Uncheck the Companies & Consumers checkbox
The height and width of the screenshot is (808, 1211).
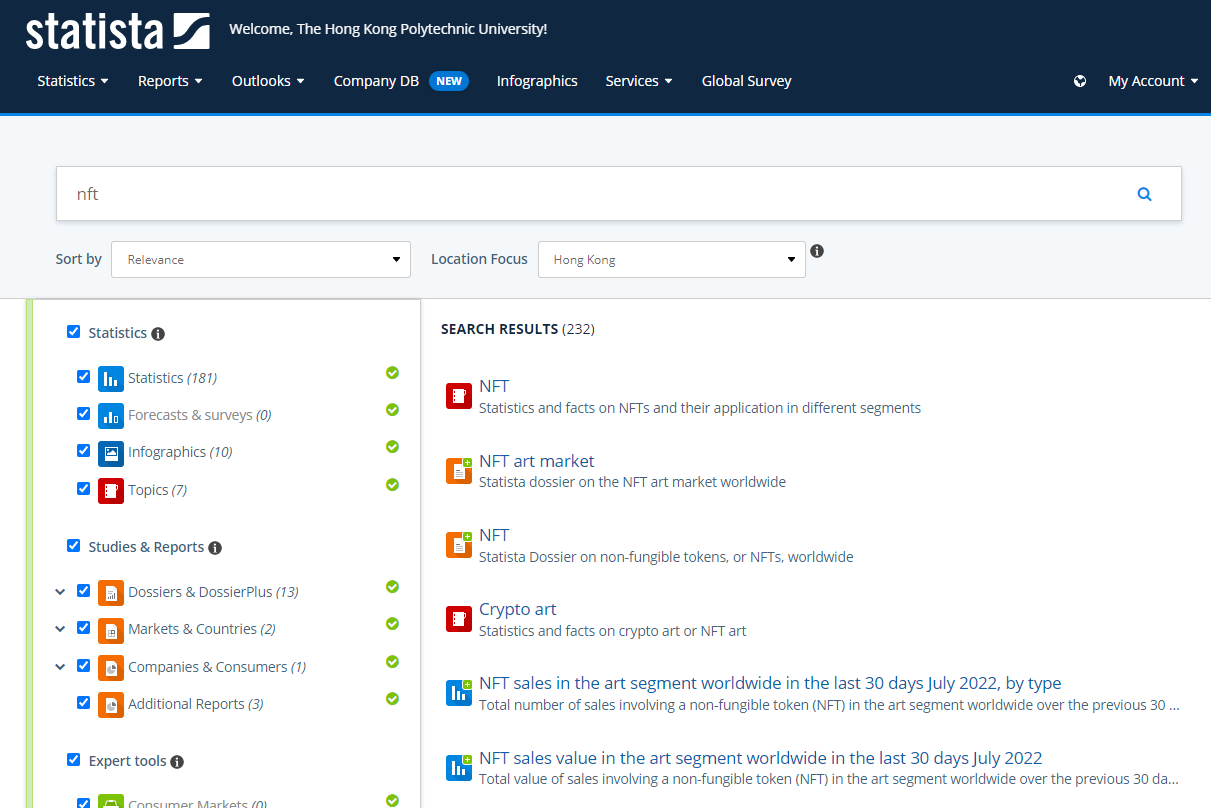click(83, 666)
